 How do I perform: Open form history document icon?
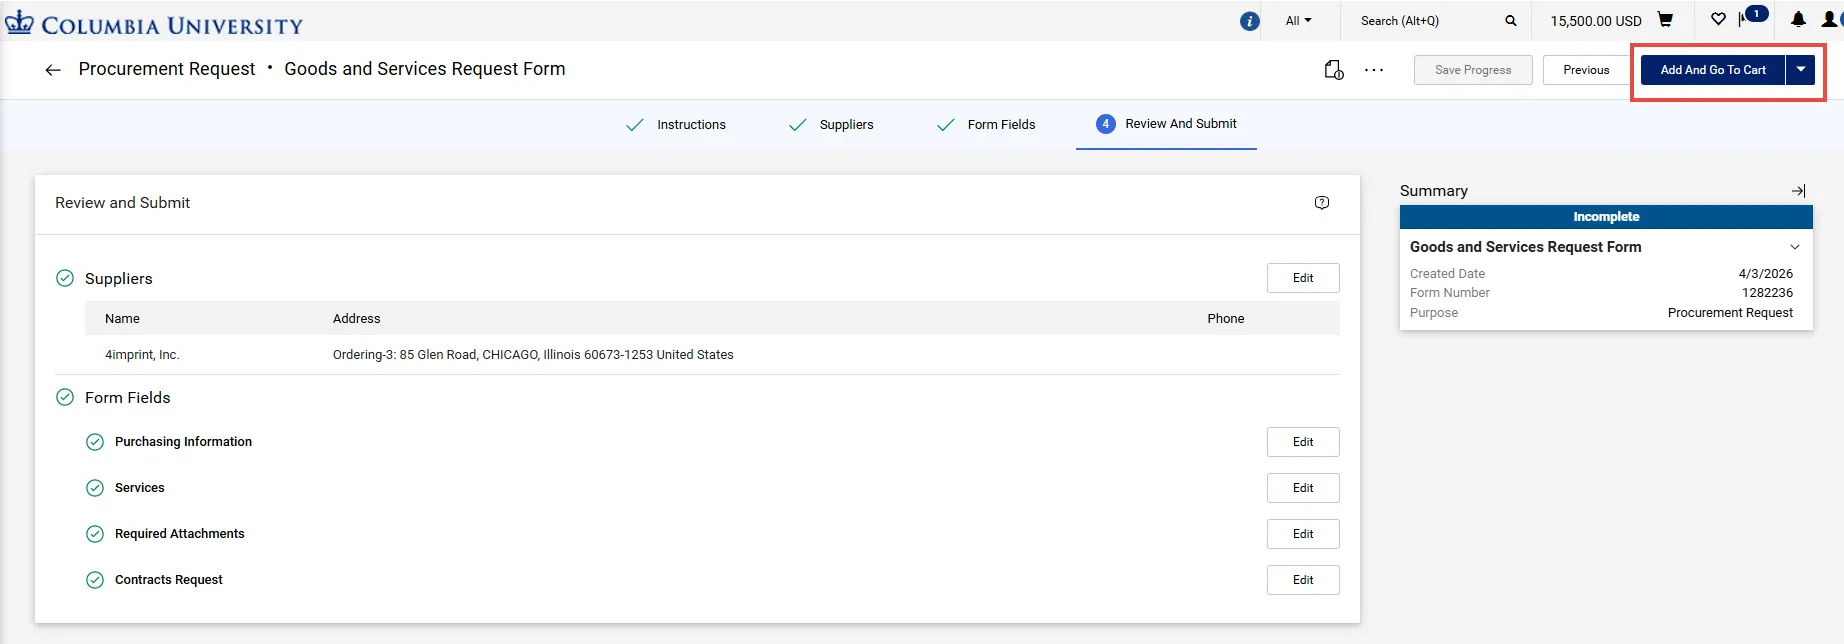click(1334, 70)
